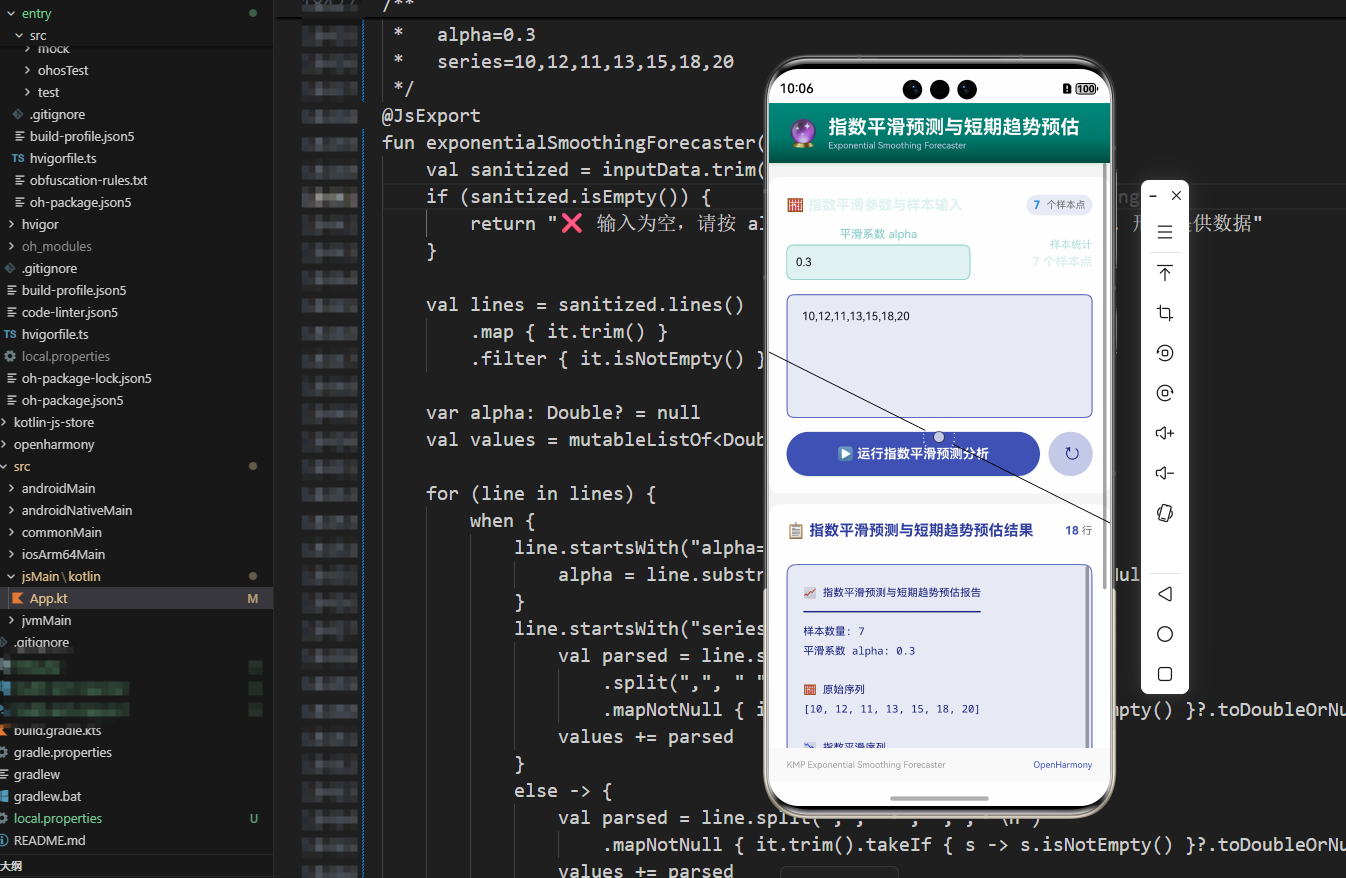Image resolution: width=1346 pixels, height=878 pixels.
Task: Click the gear icon of grayed local.properties
Action: pos(10,356)
